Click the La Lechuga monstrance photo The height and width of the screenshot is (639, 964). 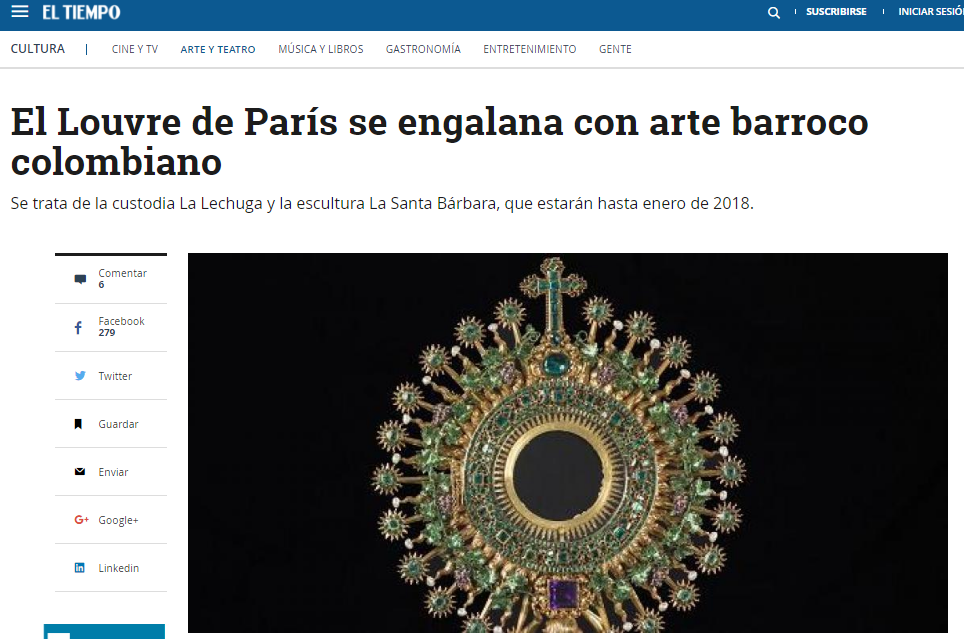coord(567,443)
